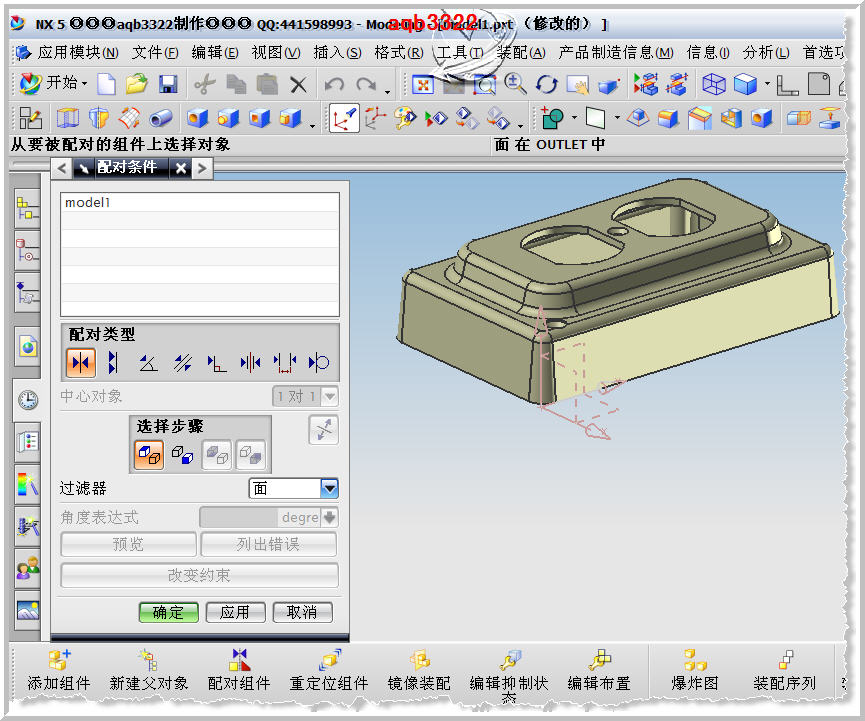865x721 pixels.
Task: Click 重定位组件 reposition component icon
Action: (329, 670)
